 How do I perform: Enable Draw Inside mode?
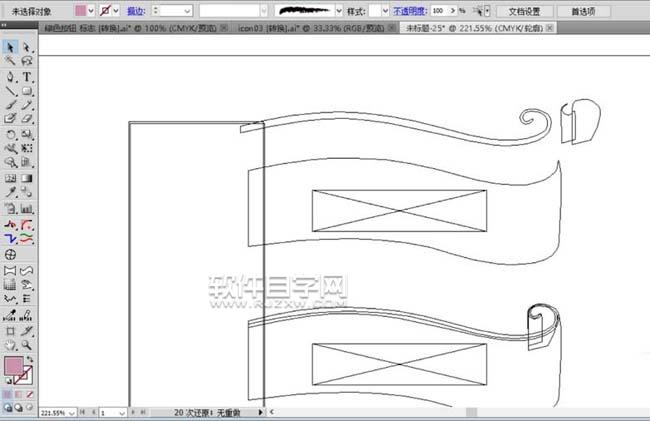point(29,408)
